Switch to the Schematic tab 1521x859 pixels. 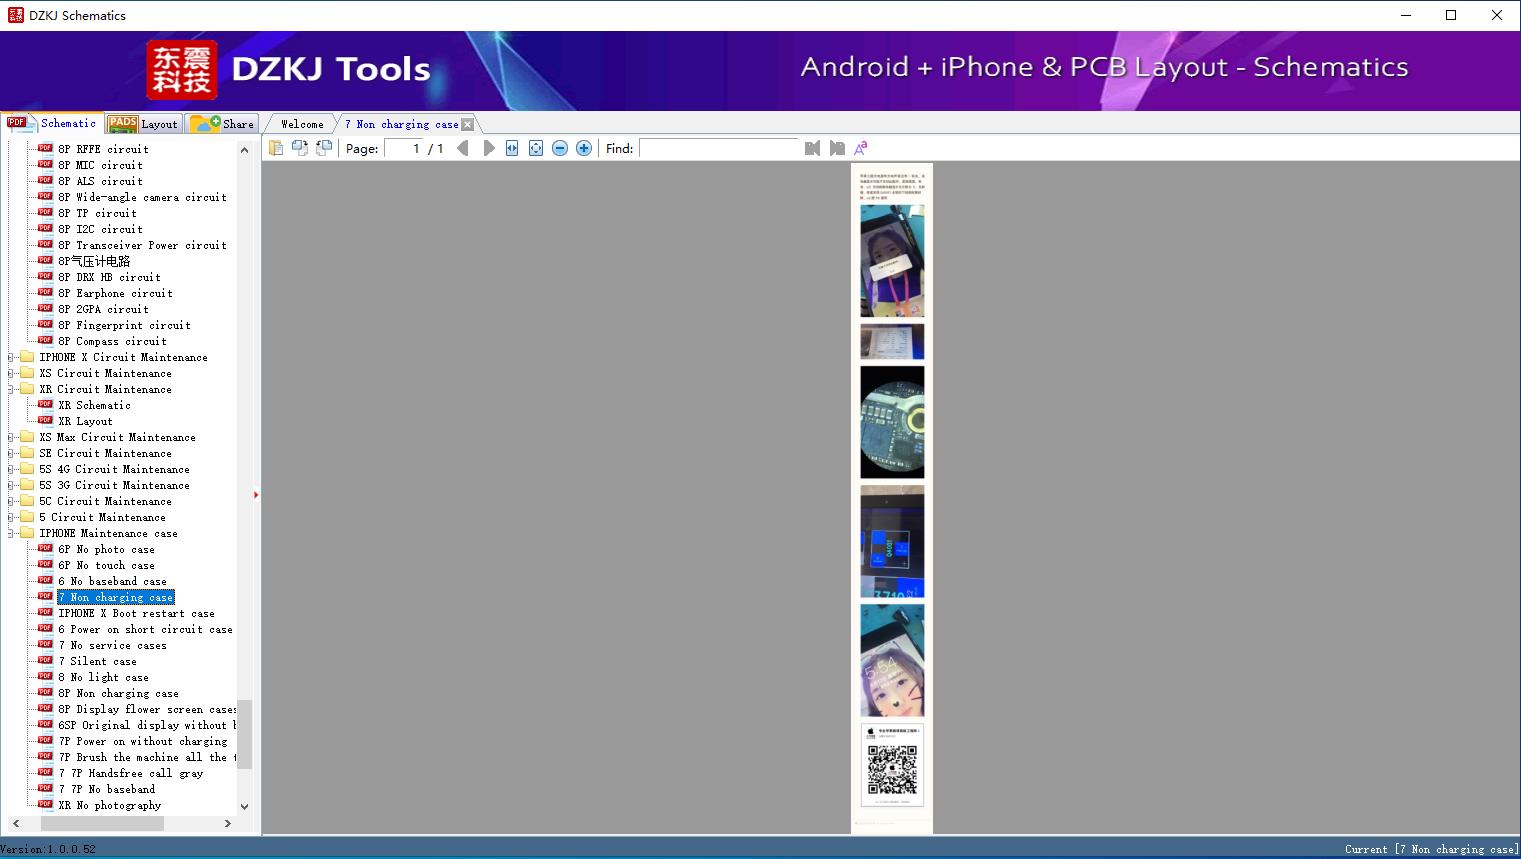click(x=52, y=123)
